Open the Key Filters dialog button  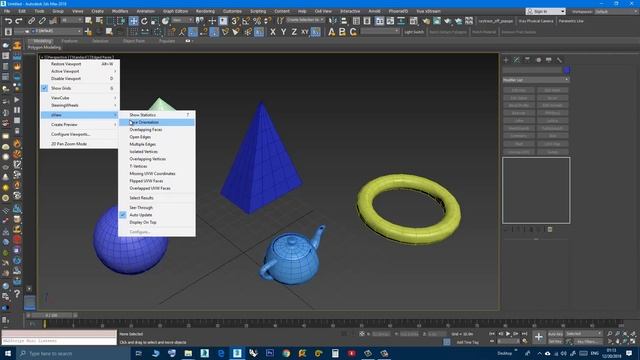(x=588, y=341)
